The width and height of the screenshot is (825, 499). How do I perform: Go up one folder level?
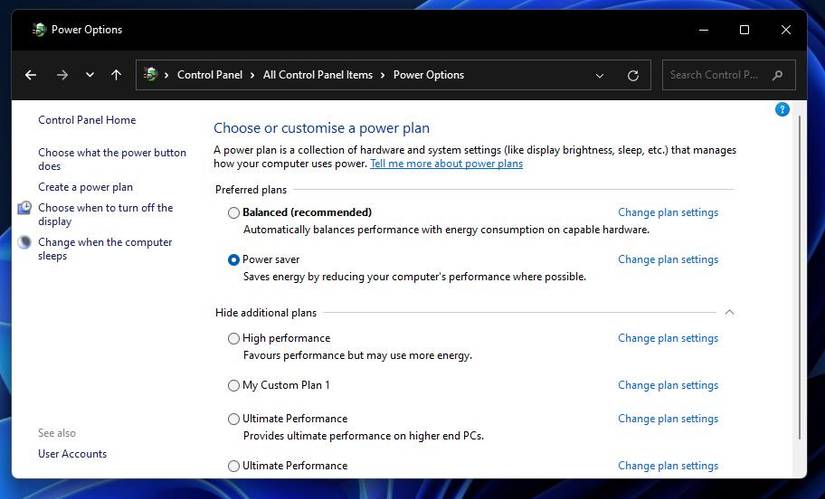click(x=116, y=75)
